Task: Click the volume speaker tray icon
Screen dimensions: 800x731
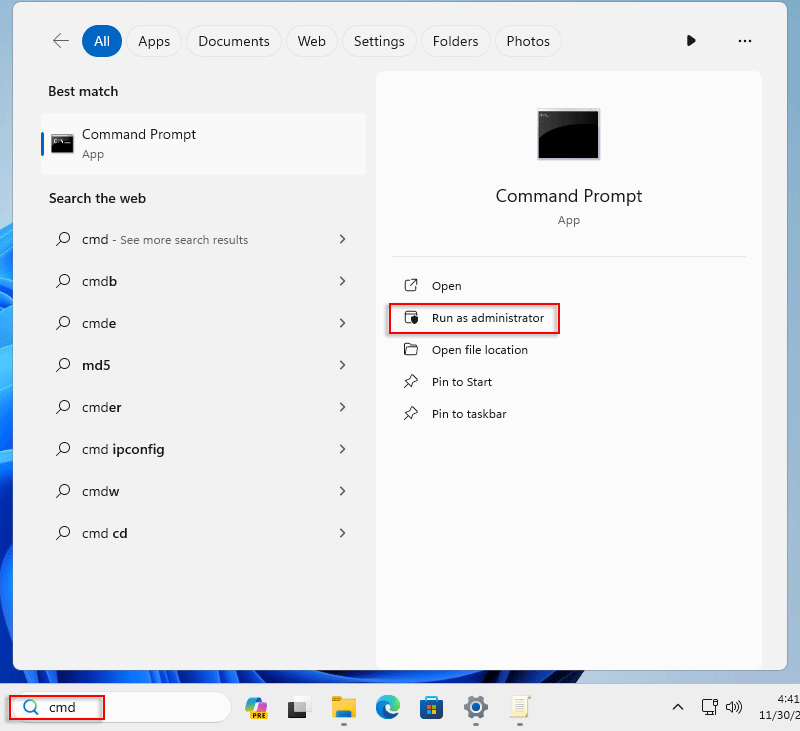Action: point(734,707)
